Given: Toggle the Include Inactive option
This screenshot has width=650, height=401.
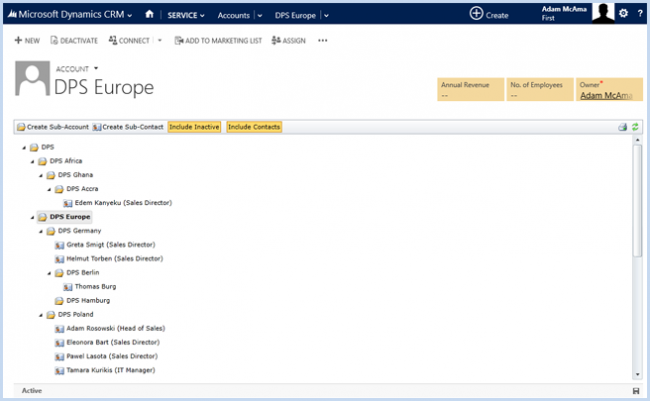Looking at the screenshot, I should [194, 127].
